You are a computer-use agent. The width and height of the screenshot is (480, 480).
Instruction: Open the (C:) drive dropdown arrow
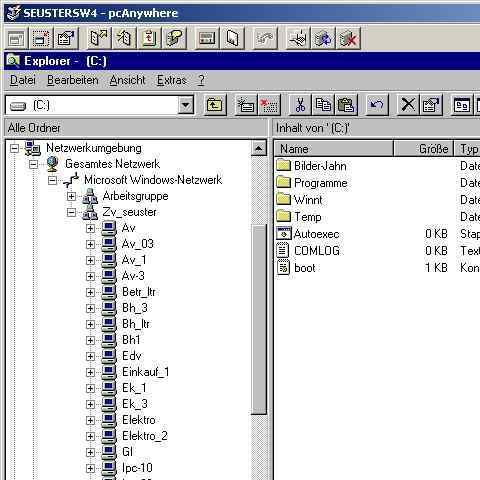186,106
